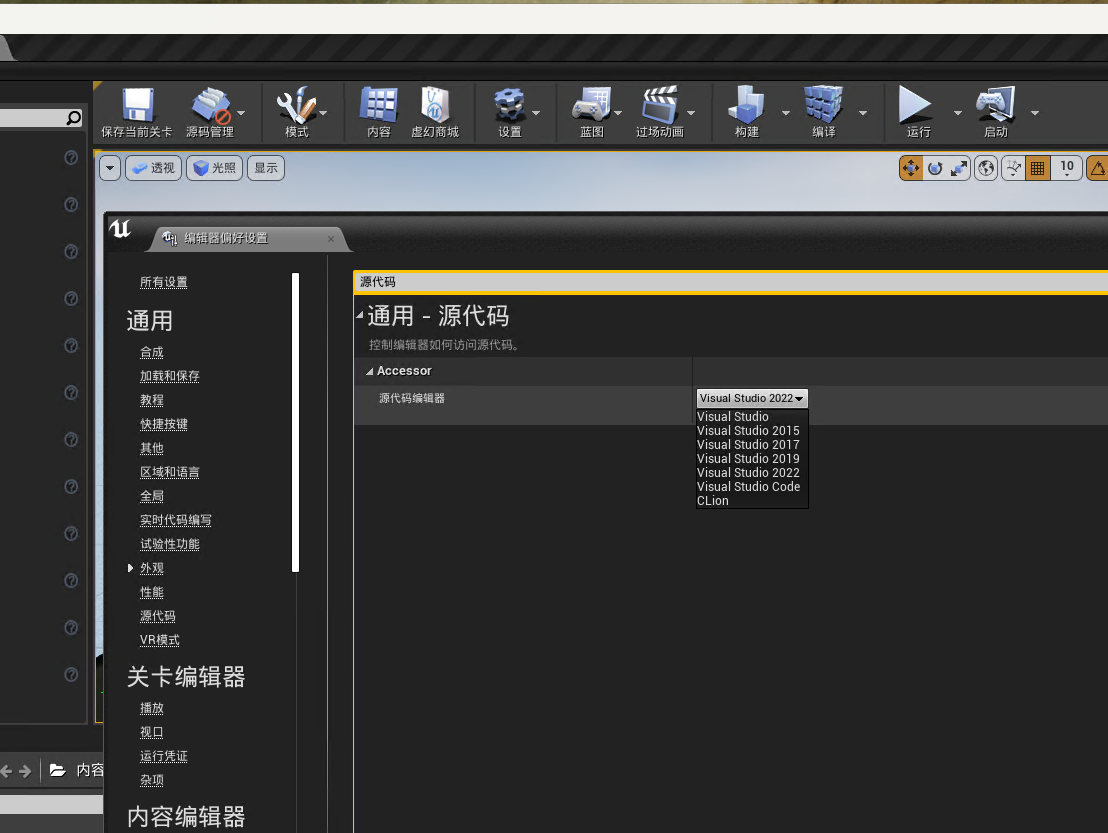Click the 所有设置 (All Settings) link

pyautogui.click(x=163, y=281)
